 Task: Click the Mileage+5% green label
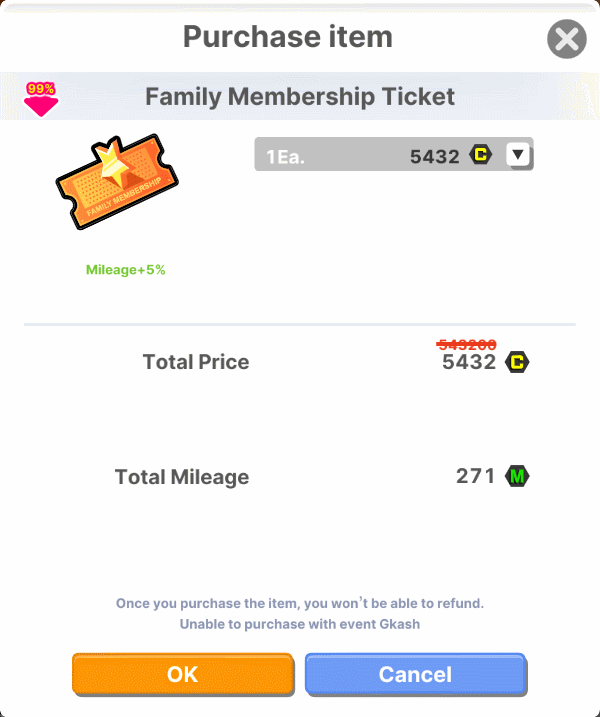(x=125, y=270)
